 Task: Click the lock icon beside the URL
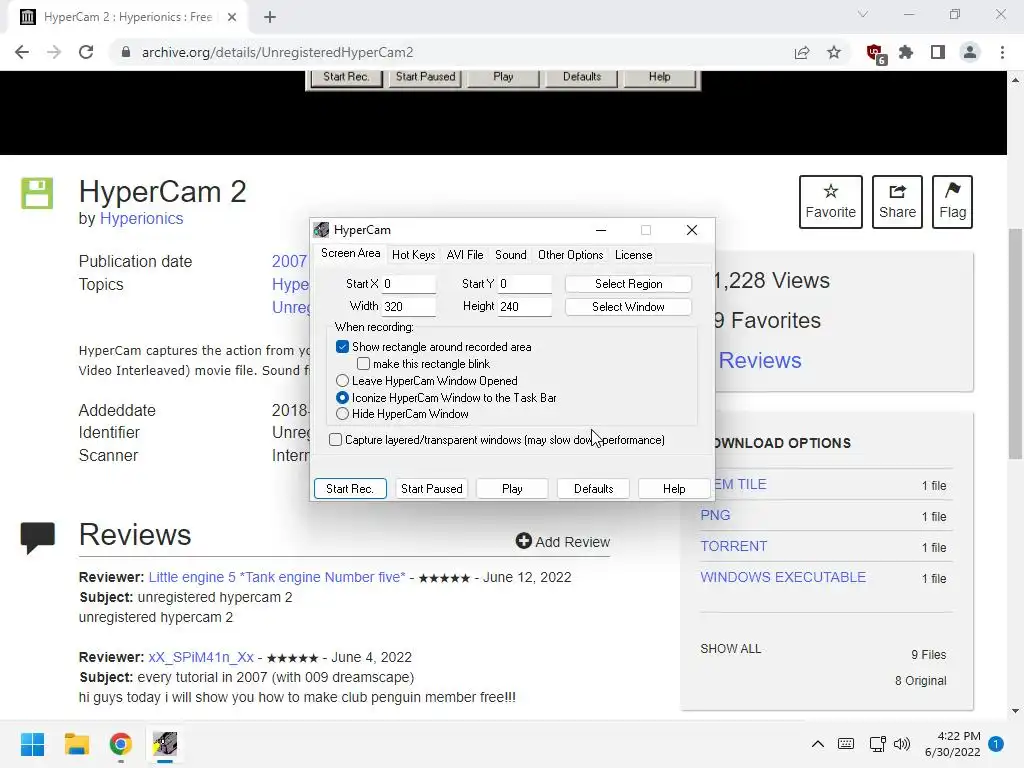point(126,52)
